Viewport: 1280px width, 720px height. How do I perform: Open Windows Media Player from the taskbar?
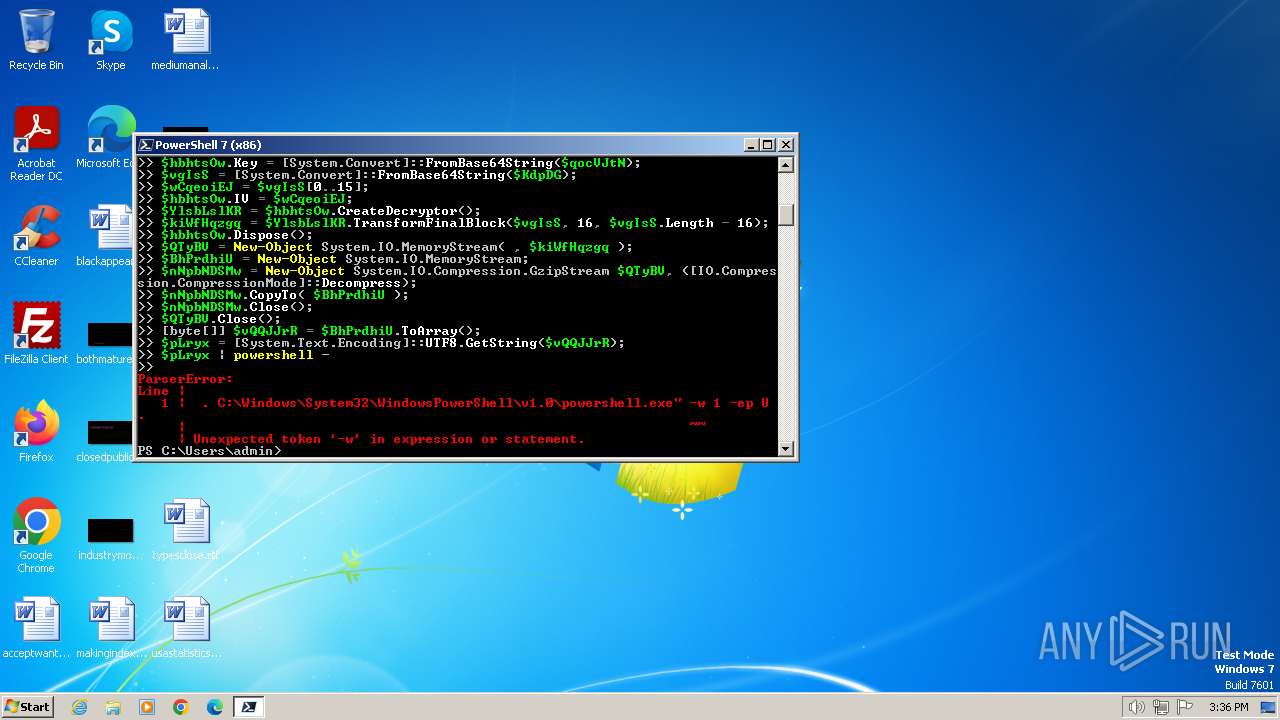(147, 707)
